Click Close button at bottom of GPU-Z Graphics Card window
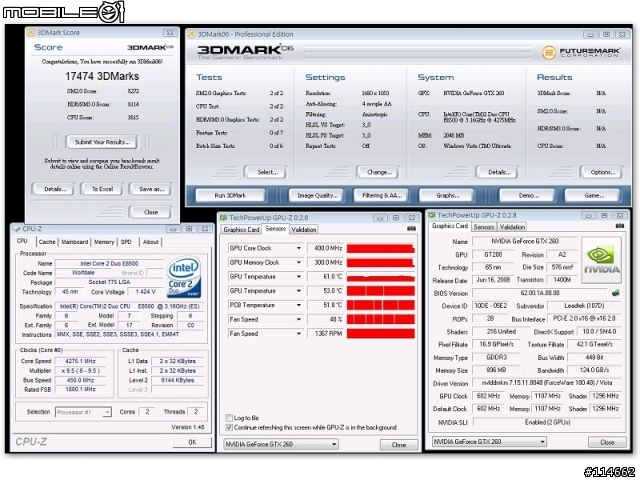The image size is (640, 480). pos(607,442)
